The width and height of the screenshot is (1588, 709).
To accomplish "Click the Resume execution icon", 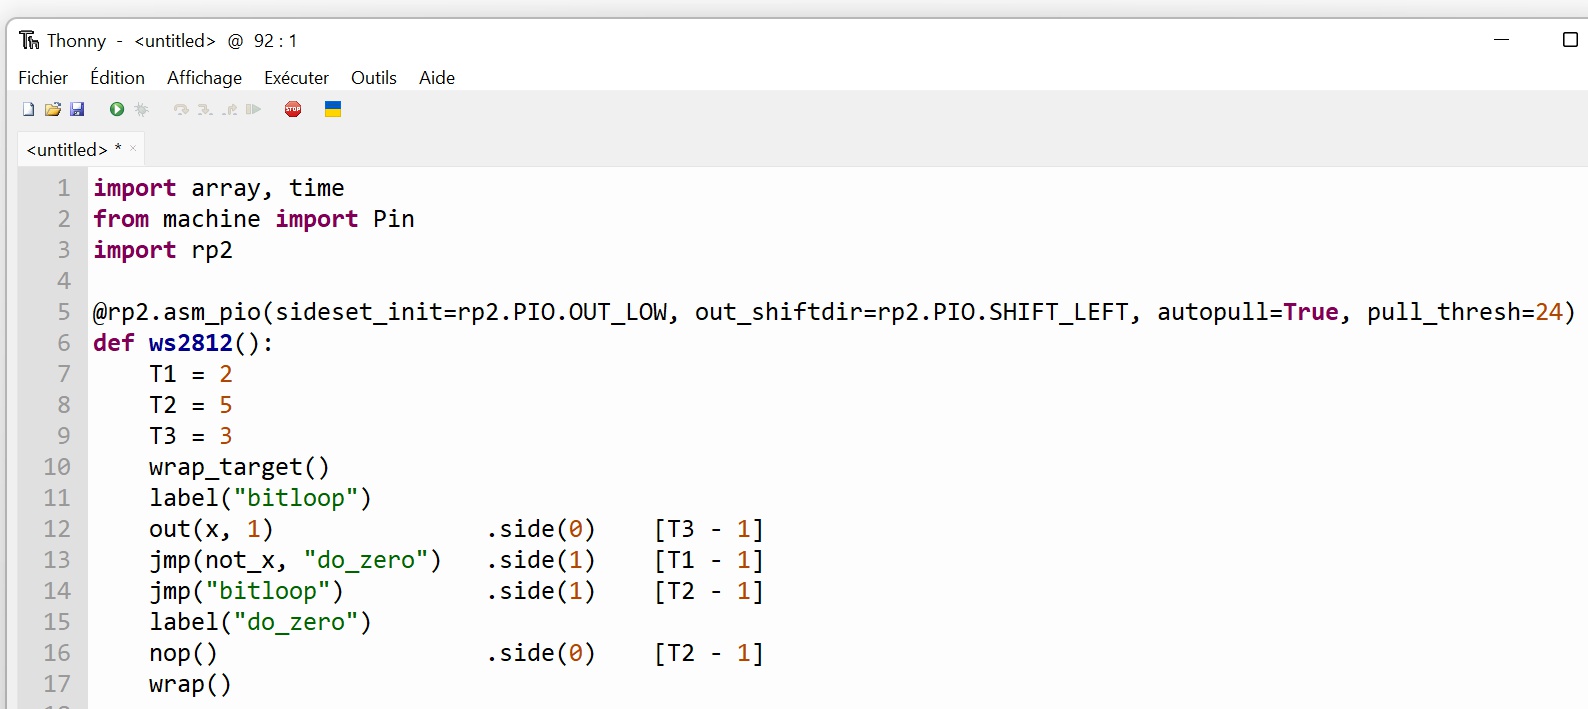I will pos(253,109).
